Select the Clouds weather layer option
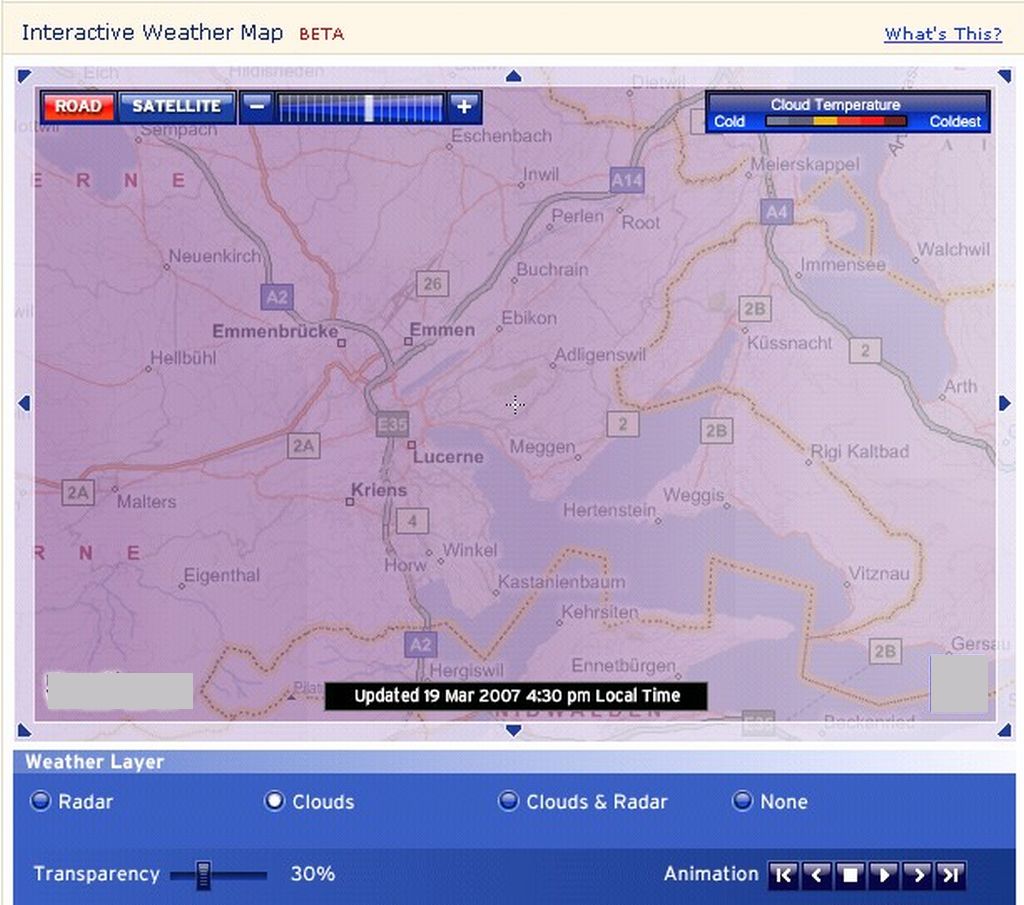Screen dimensions: 1024x905 click(x=275, y=801)
